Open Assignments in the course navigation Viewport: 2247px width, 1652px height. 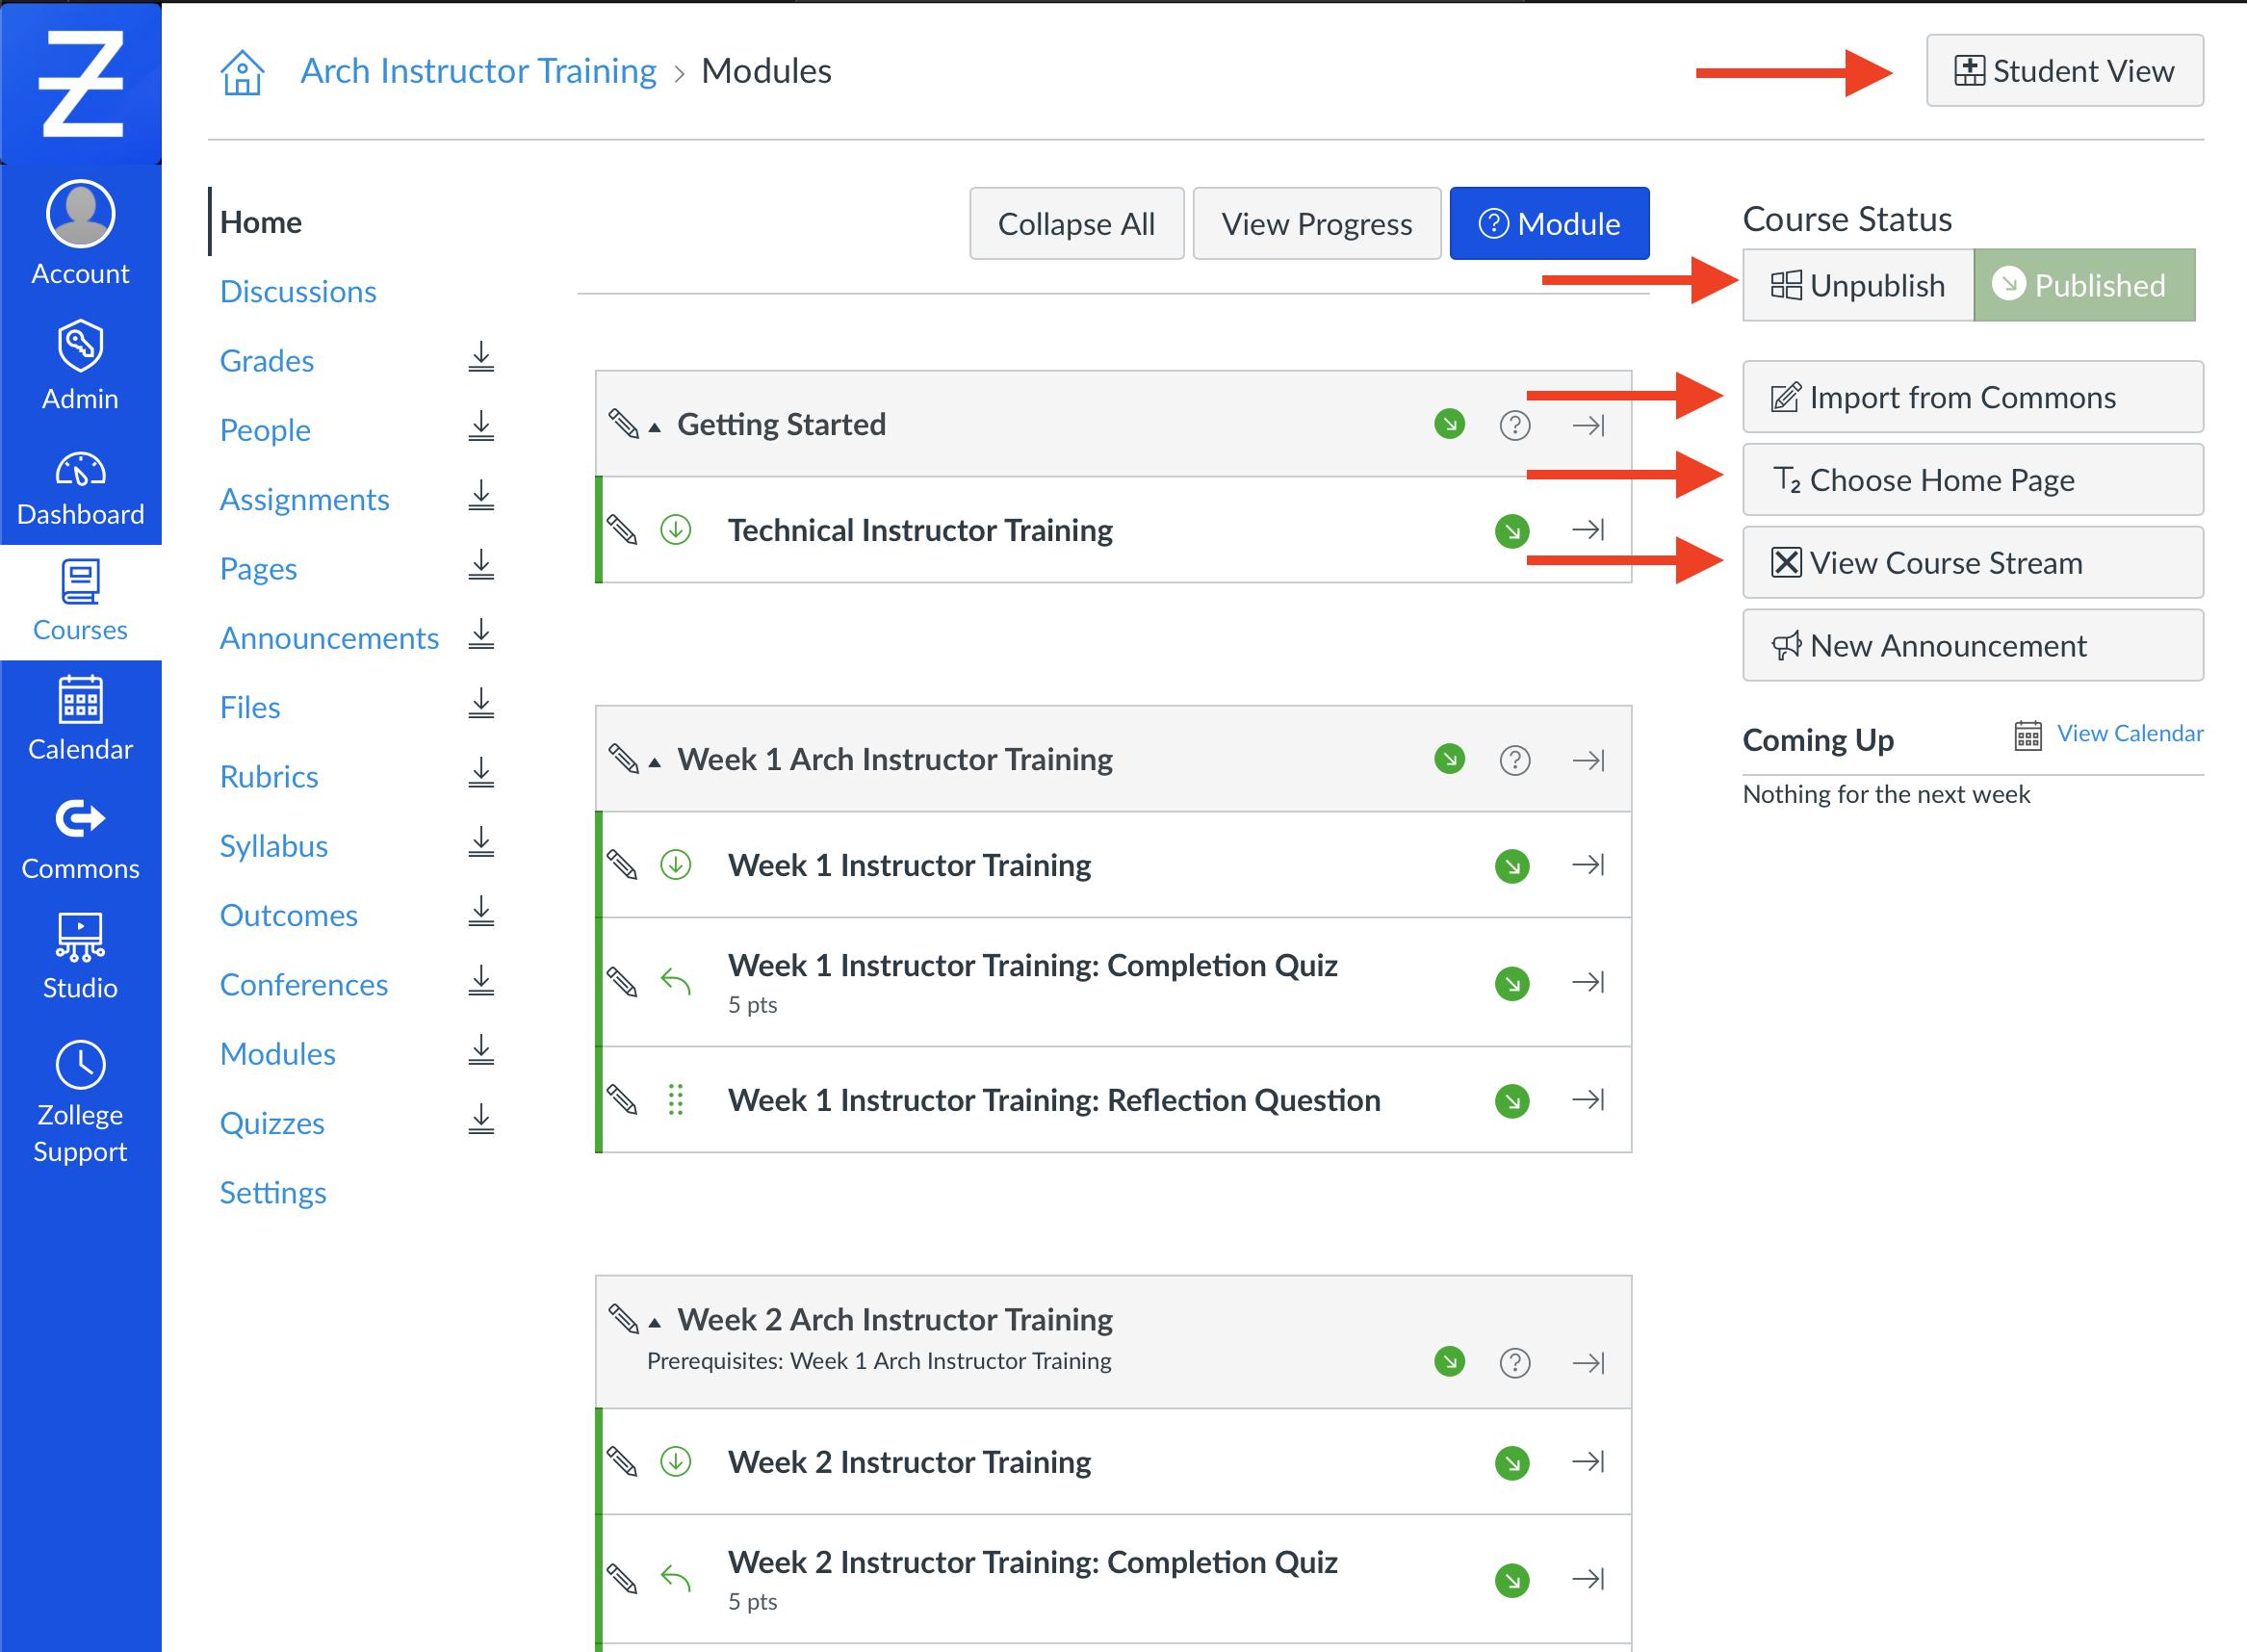[304, 499]
